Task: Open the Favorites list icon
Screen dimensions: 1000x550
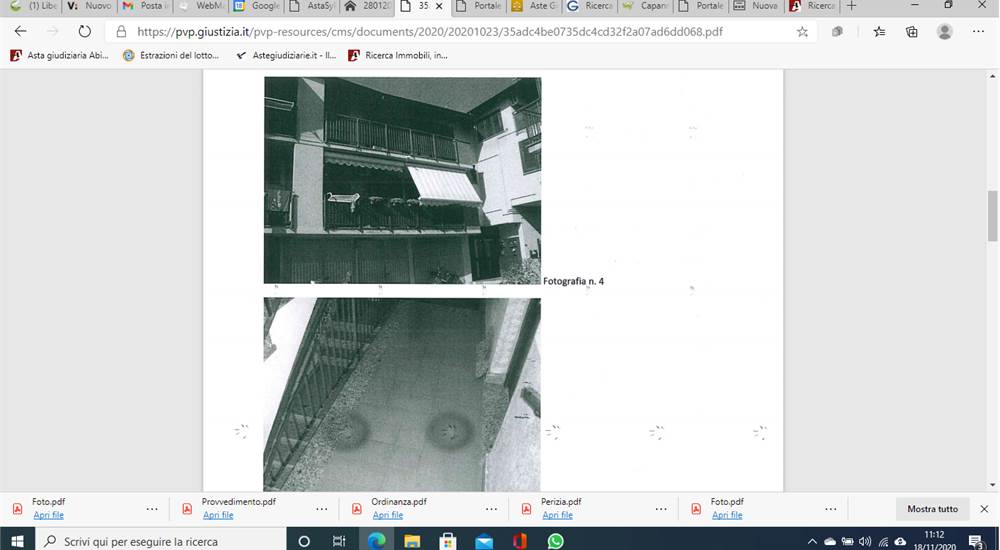Action: [x=879, y=31]
